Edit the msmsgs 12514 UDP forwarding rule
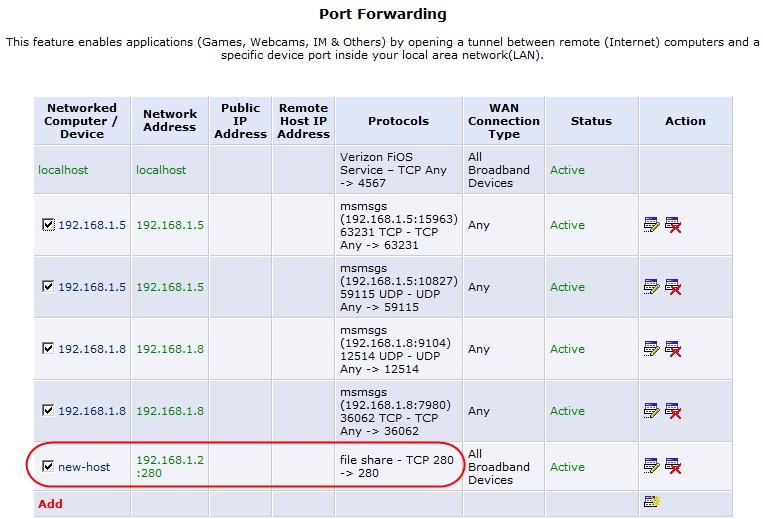The image size is (763, 519). [x=652, y=349]
